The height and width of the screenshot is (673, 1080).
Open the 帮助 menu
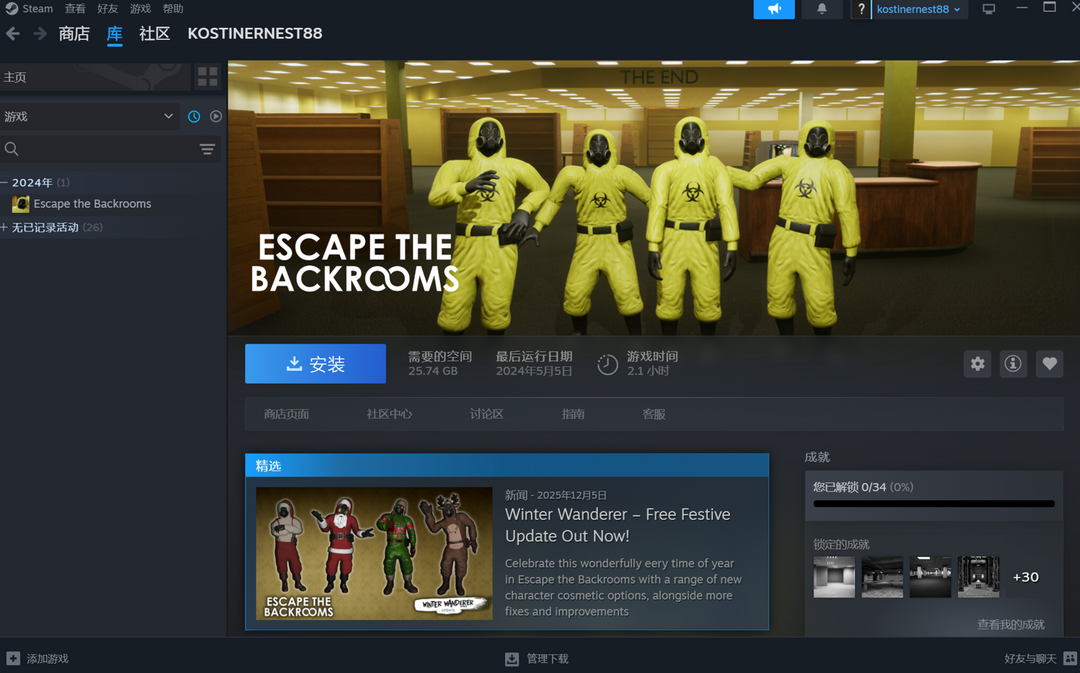coord(173,8)
